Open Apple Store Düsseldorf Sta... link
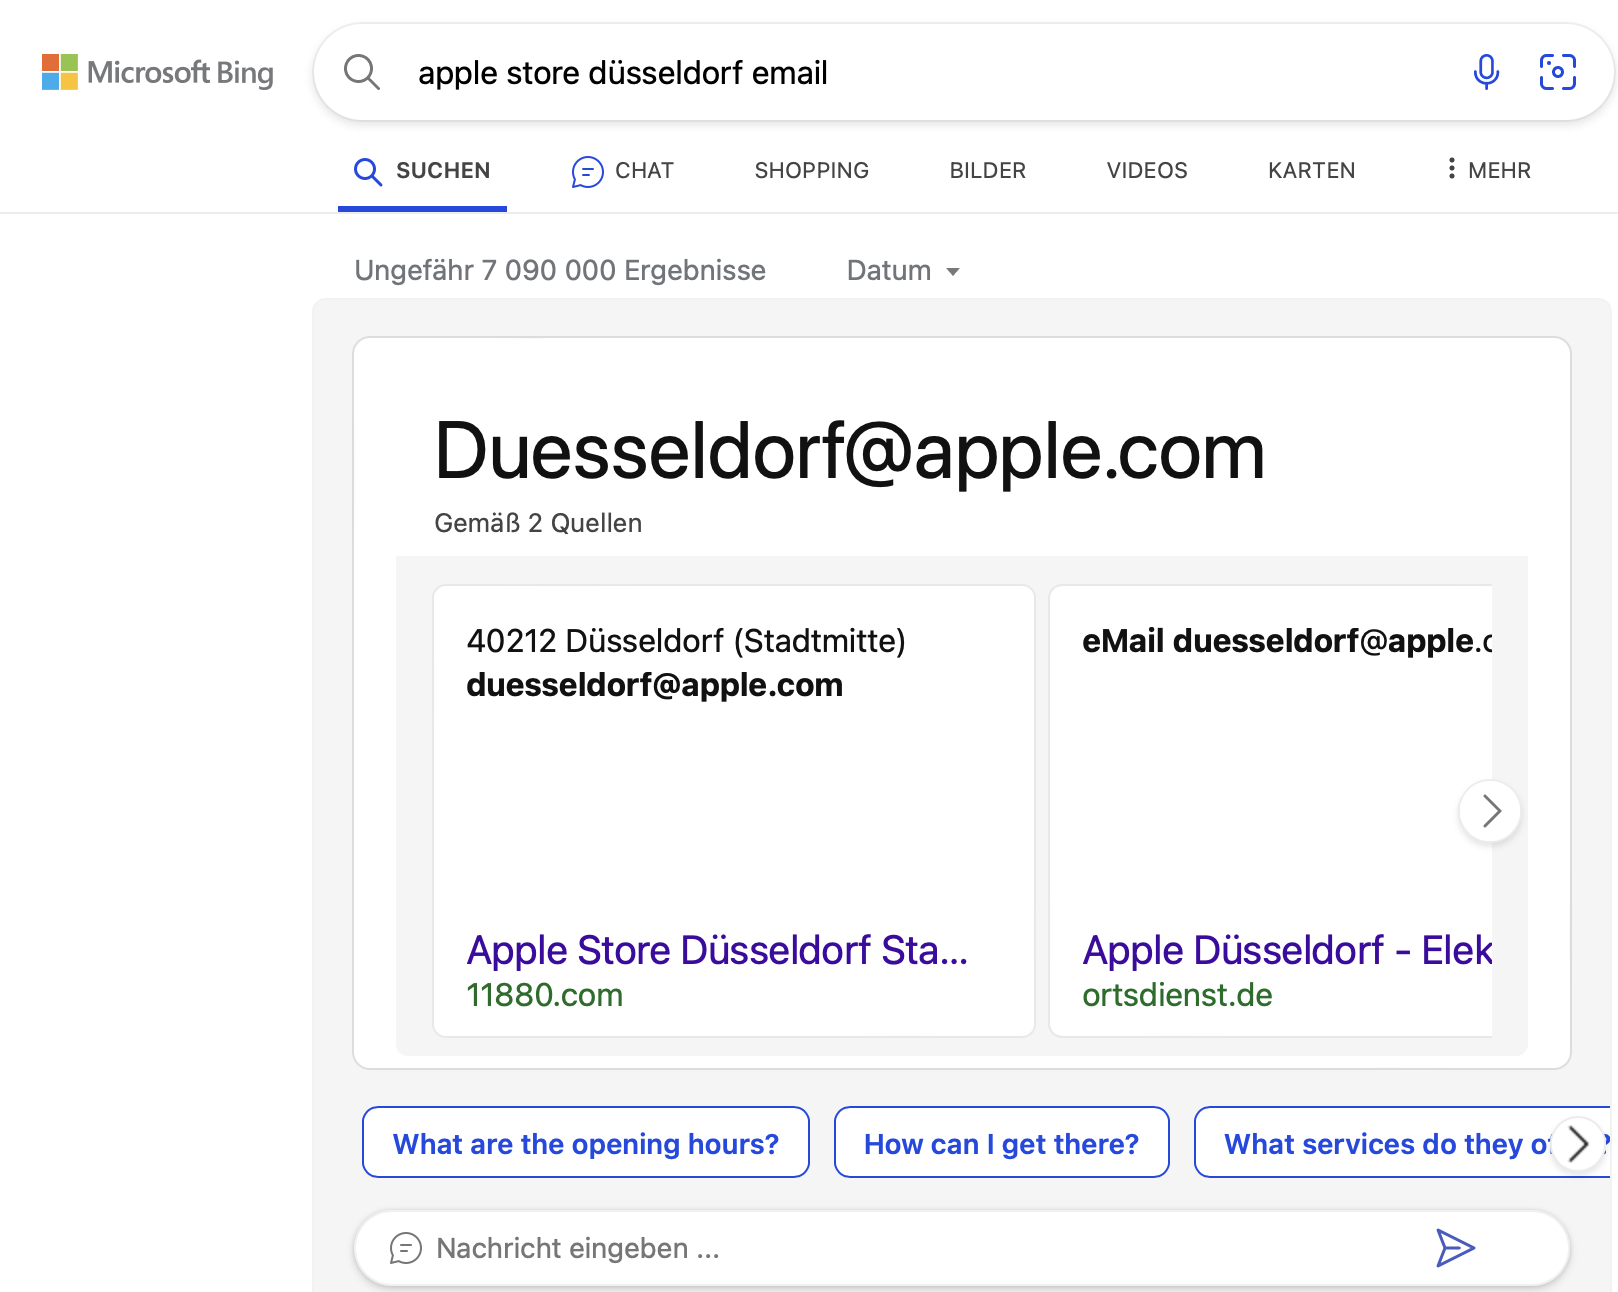Screen dimensions: 1618x1292 pyautogui.click(x=717, y=950)
